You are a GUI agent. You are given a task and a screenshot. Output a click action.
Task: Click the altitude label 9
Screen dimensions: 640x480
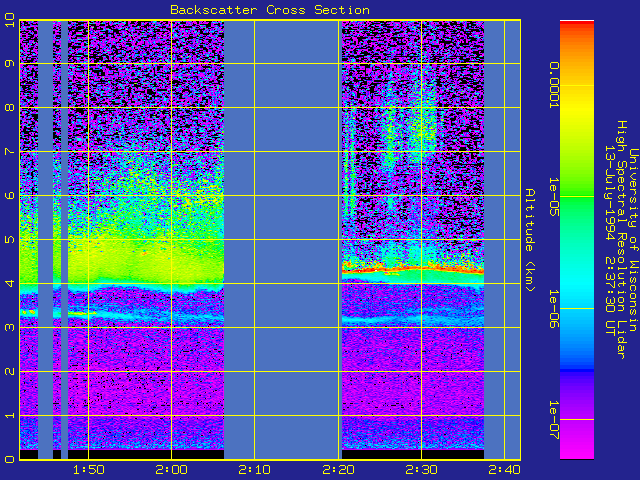(x=10, y=64)
